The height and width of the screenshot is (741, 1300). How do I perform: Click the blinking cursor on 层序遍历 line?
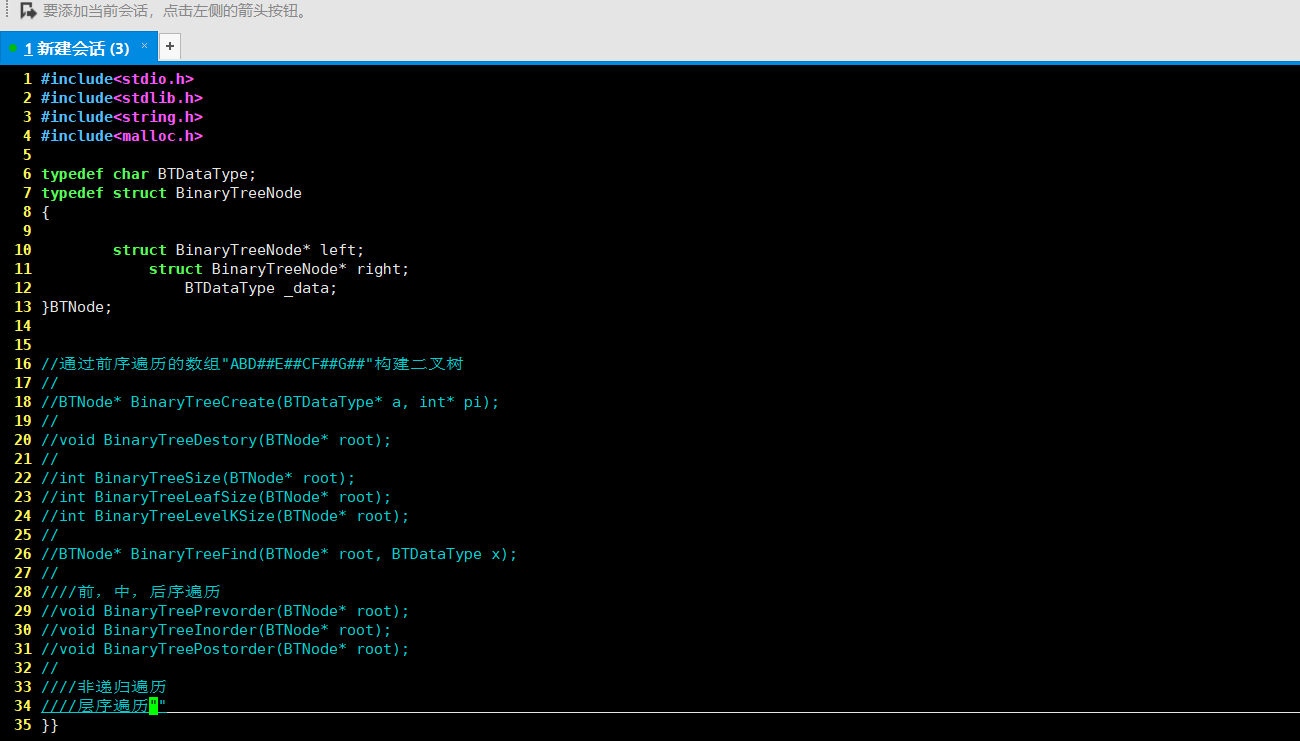(x=153, y=705)
